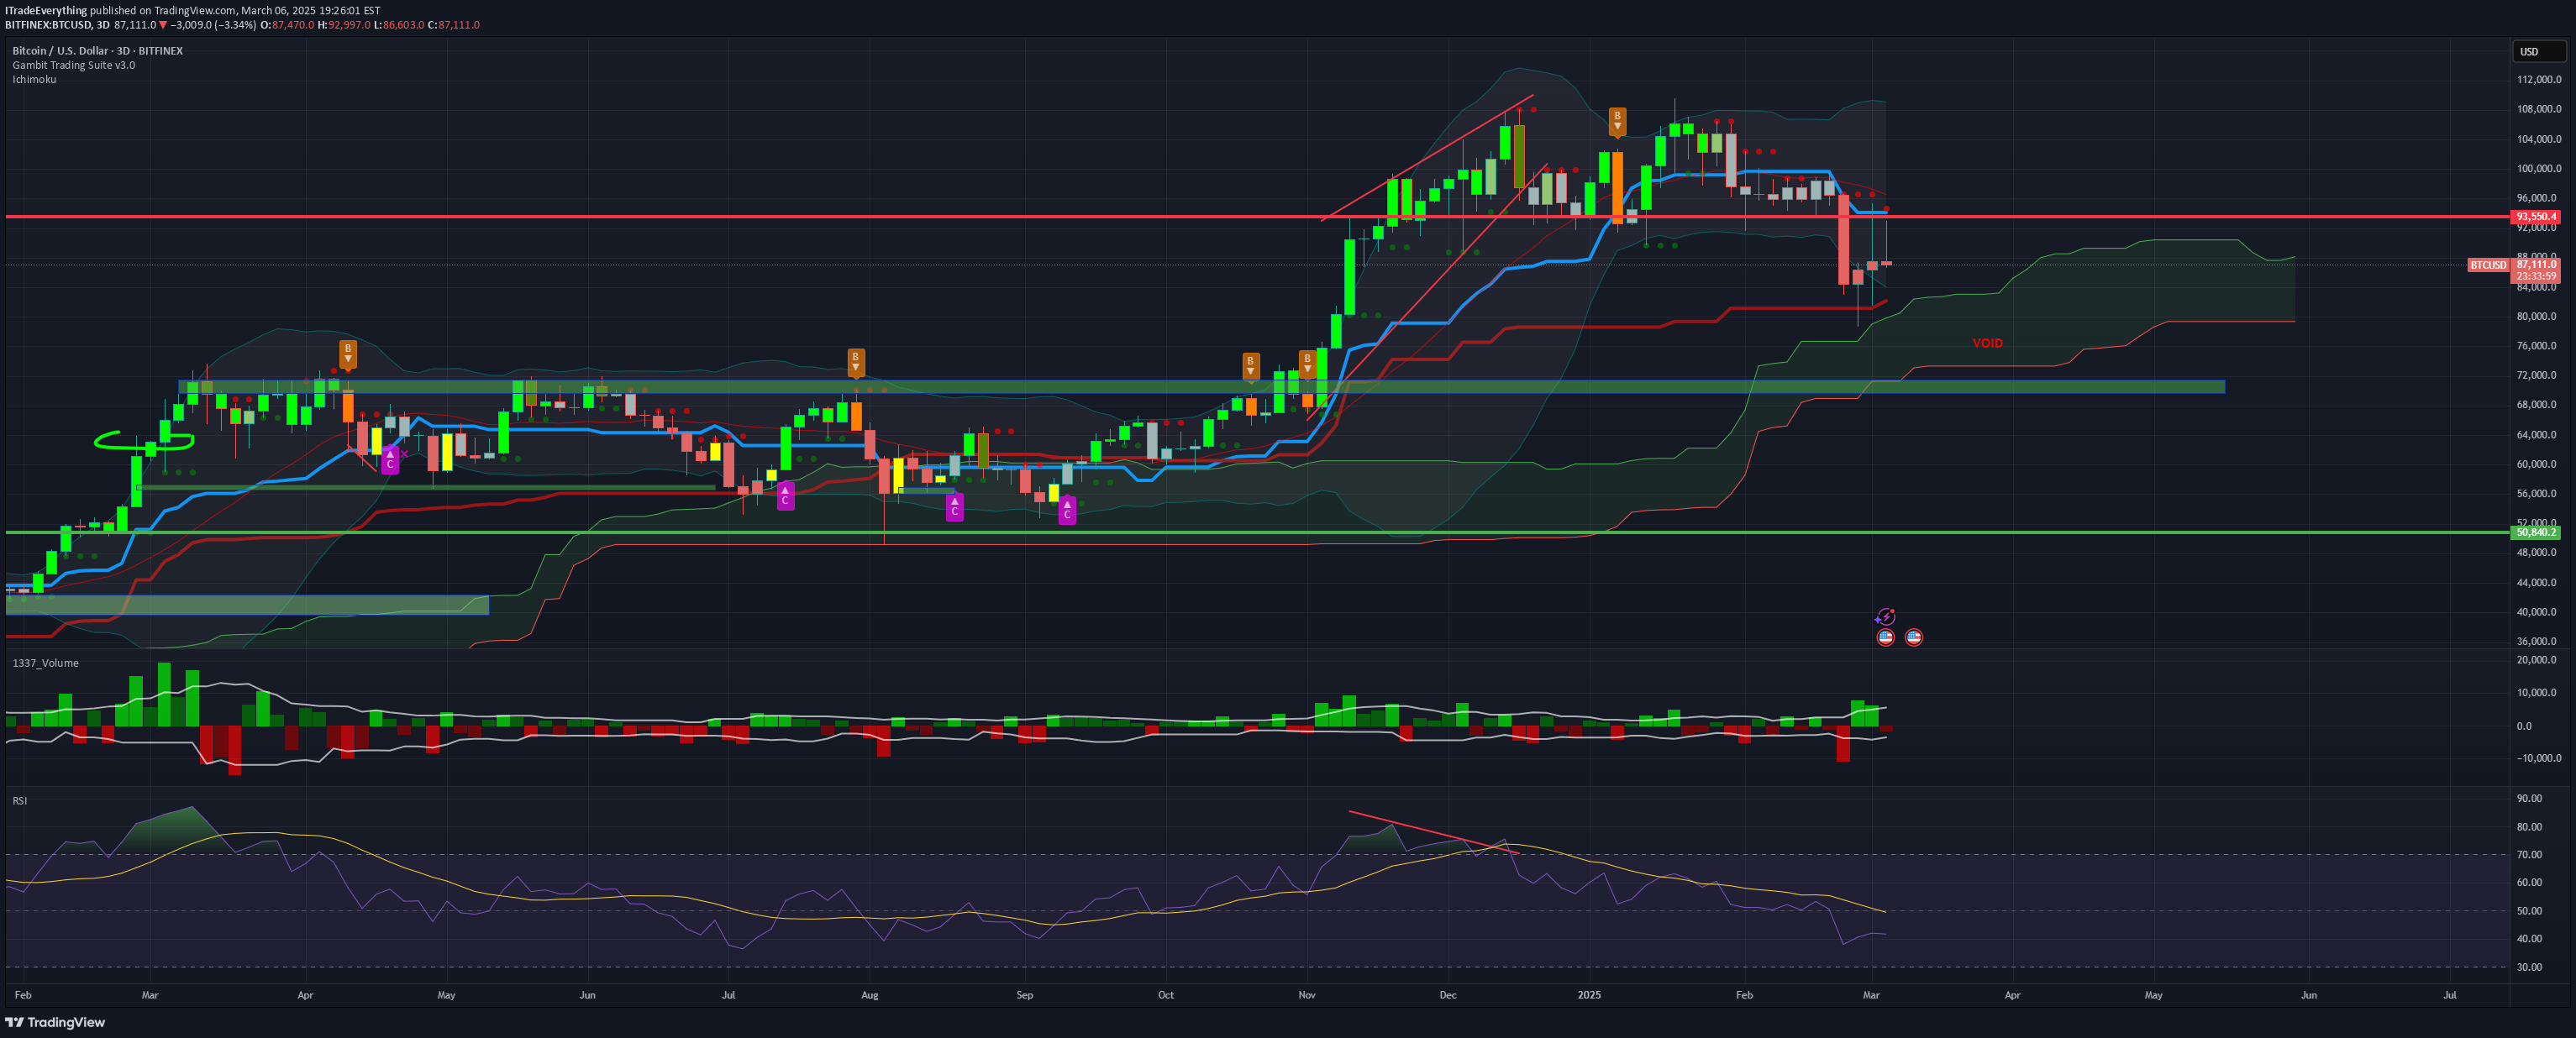Click the magenta C marker in late April
The image size is (2576, 1038).
click(390, 459)
